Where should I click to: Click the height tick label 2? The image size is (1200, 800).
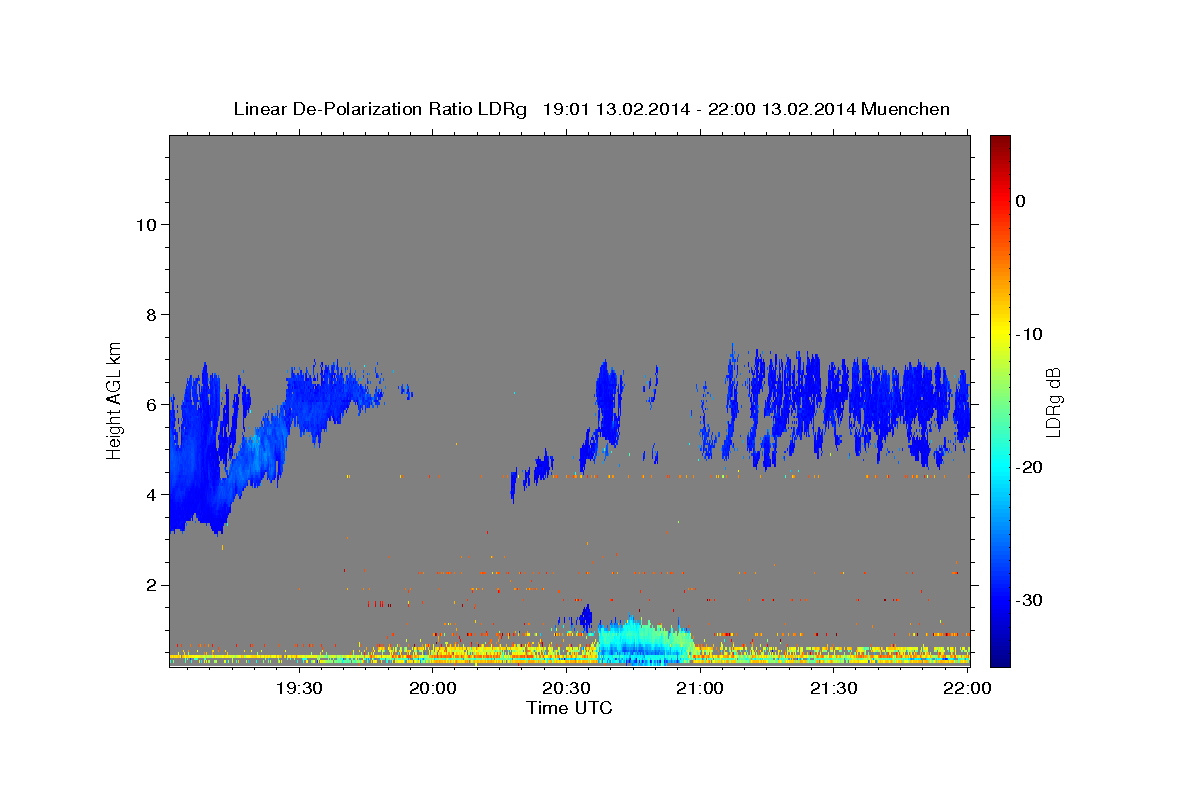(152, 584)
